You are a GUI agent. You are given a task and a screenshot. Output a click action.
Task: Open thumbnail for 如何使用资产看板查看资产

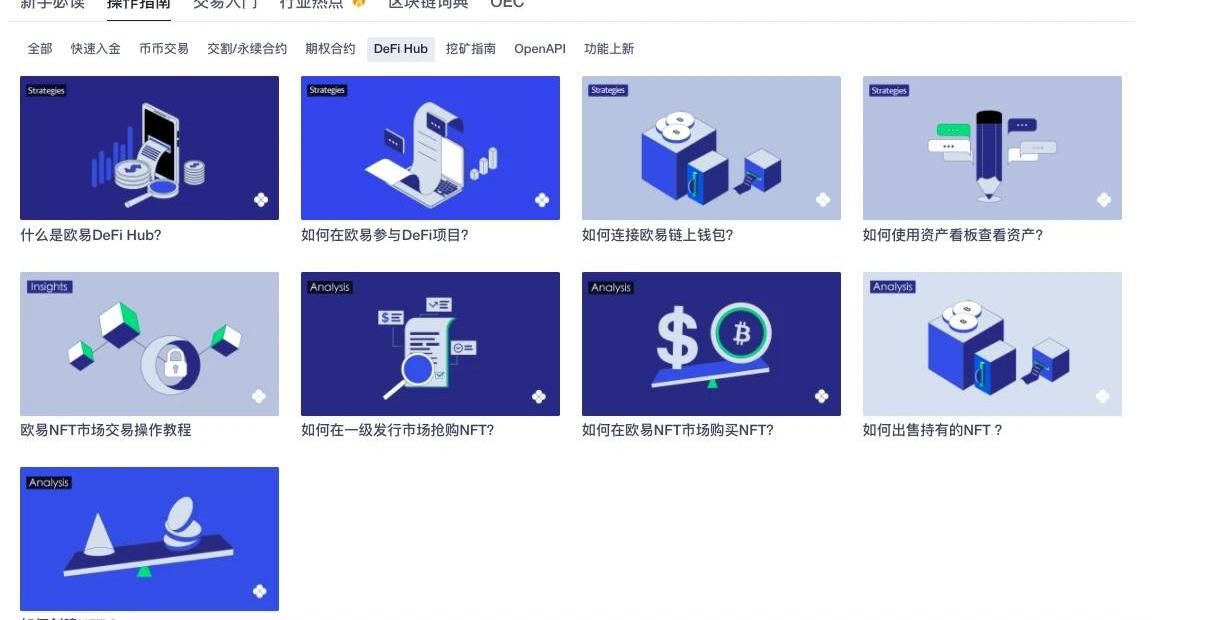992,148
